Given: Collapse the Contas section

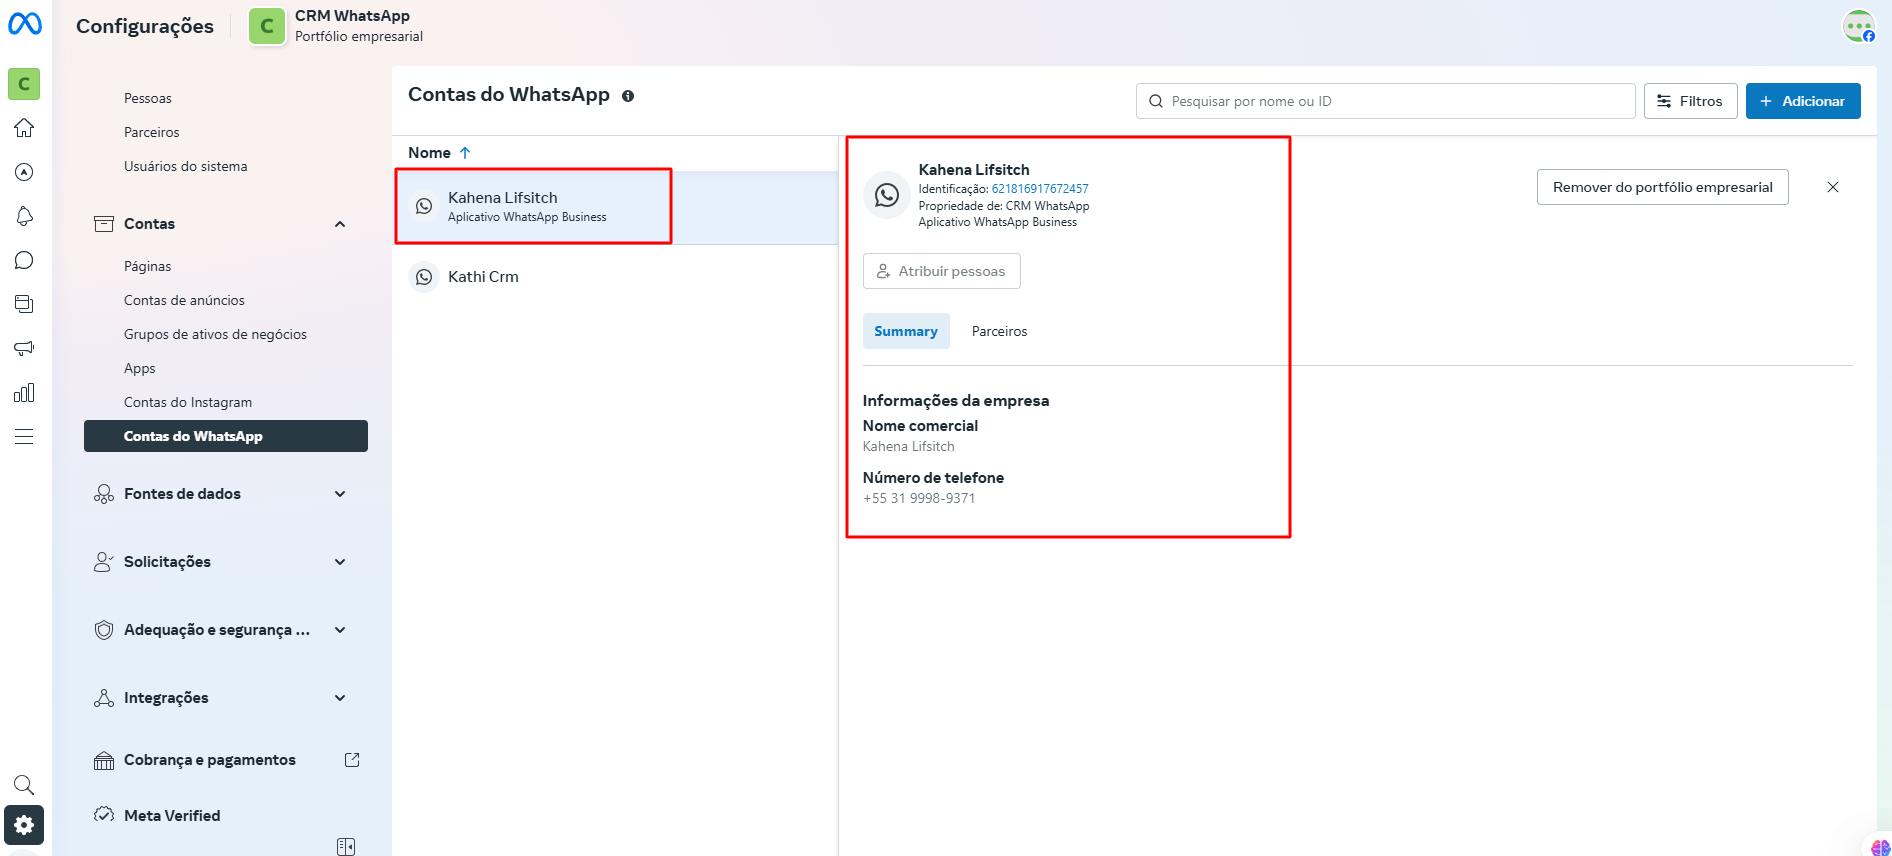Looking at the screenshot, I should tap(340, 224).
